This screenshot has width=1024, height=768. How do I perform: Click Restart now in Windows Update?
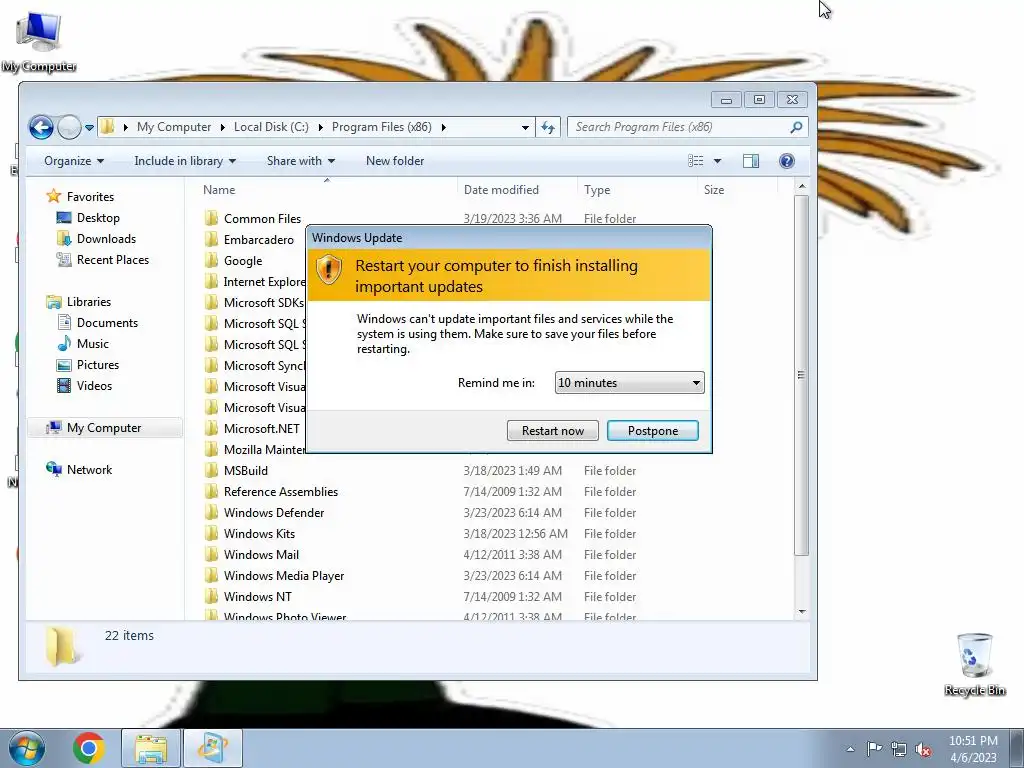click(552, 430)
